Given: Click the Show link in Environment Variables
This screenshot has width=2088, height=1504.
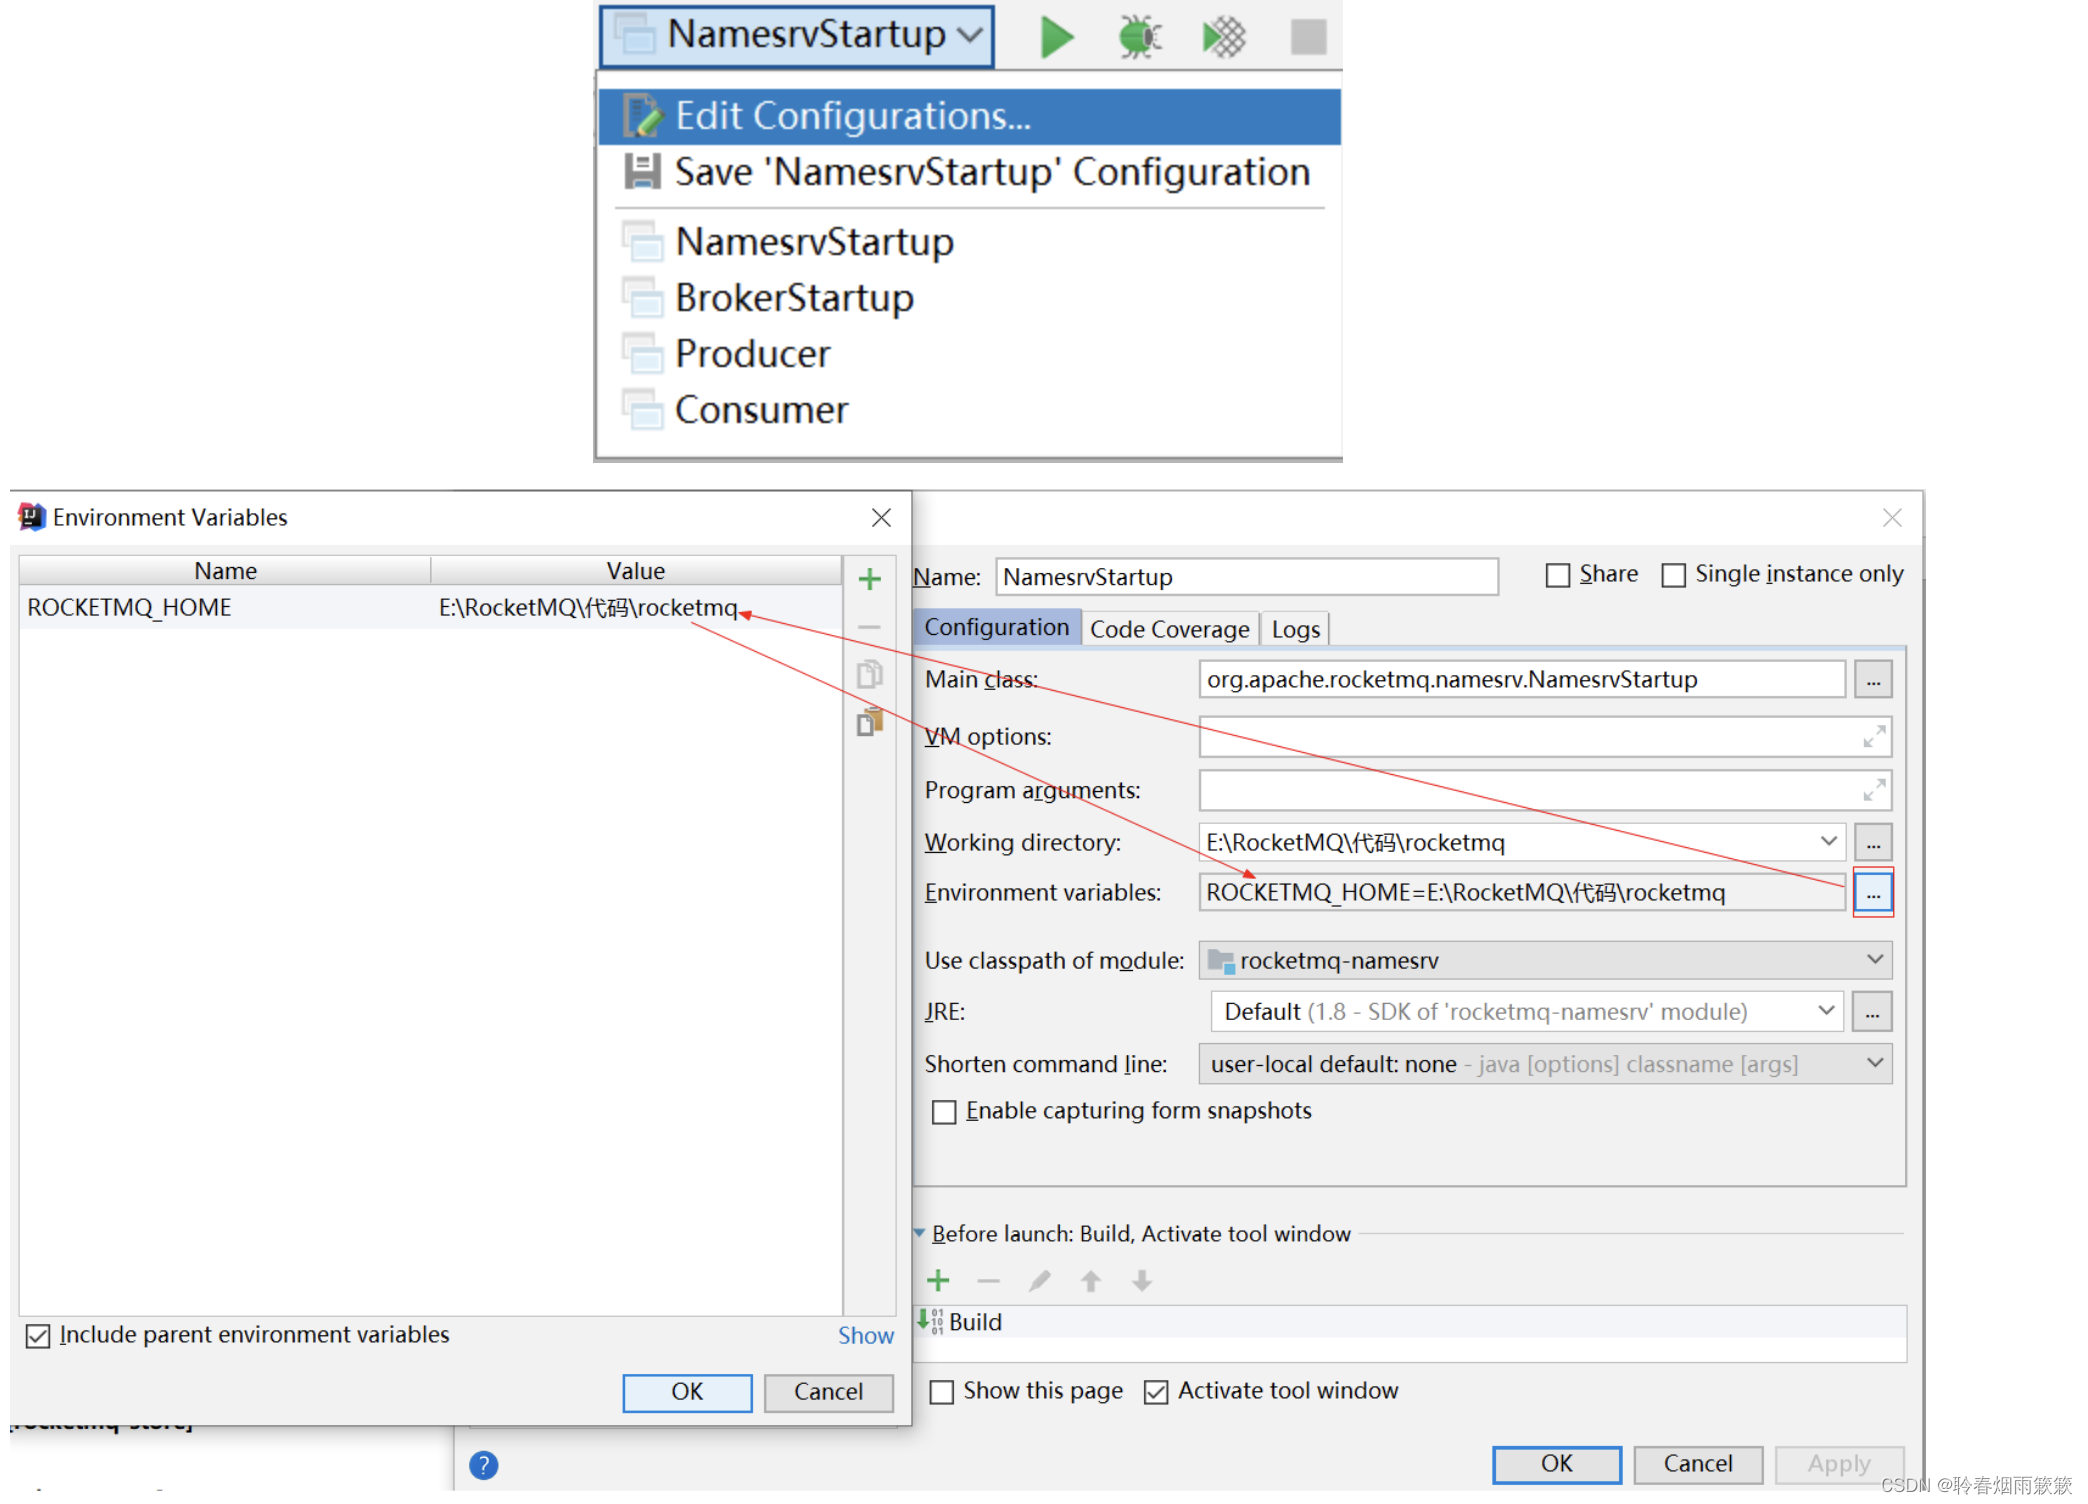Looking at the screenshot, I should point(865,1336).
